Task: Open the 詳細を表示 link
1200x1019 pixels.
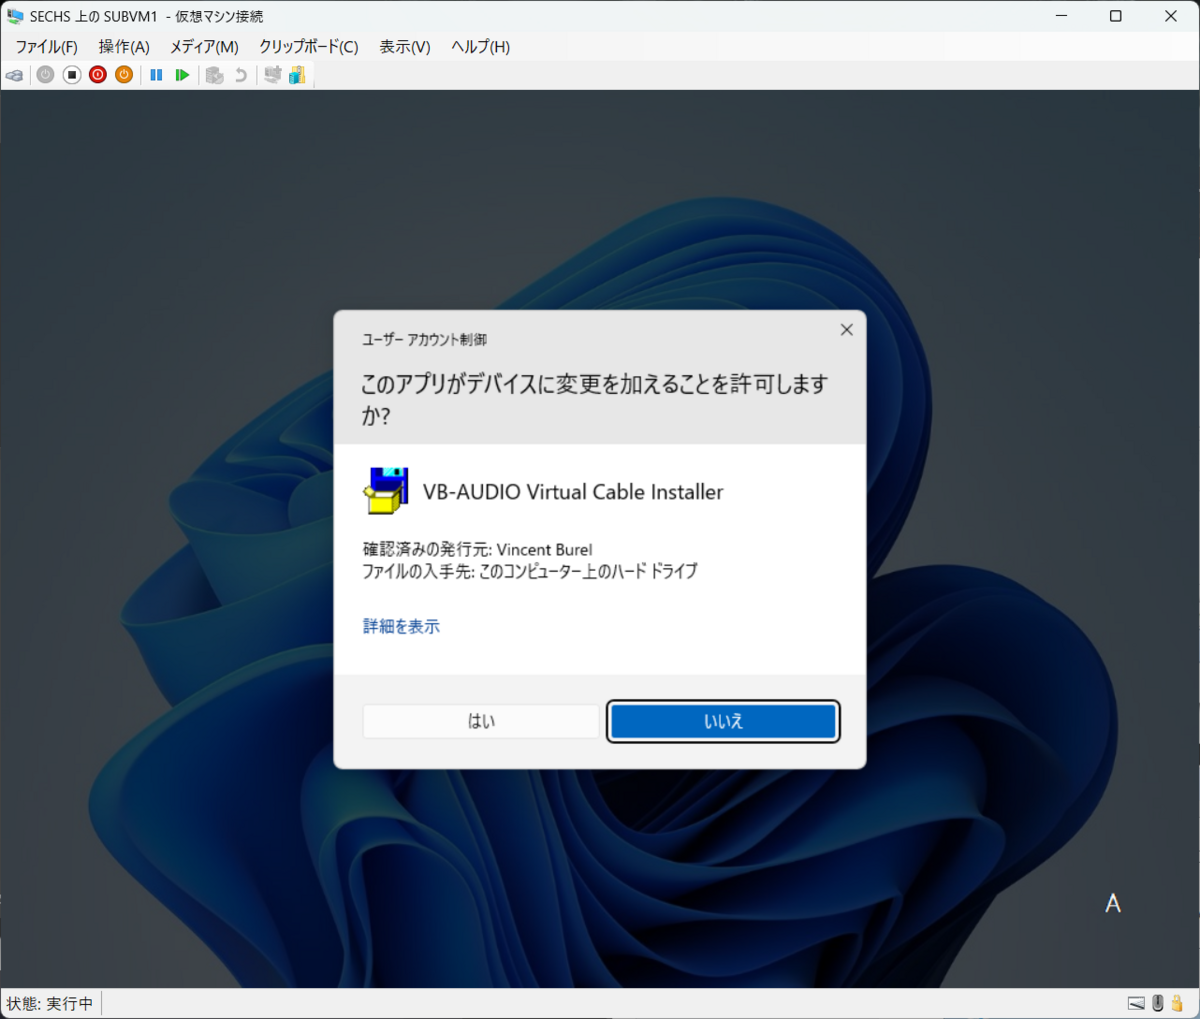Action: [401, 626]
